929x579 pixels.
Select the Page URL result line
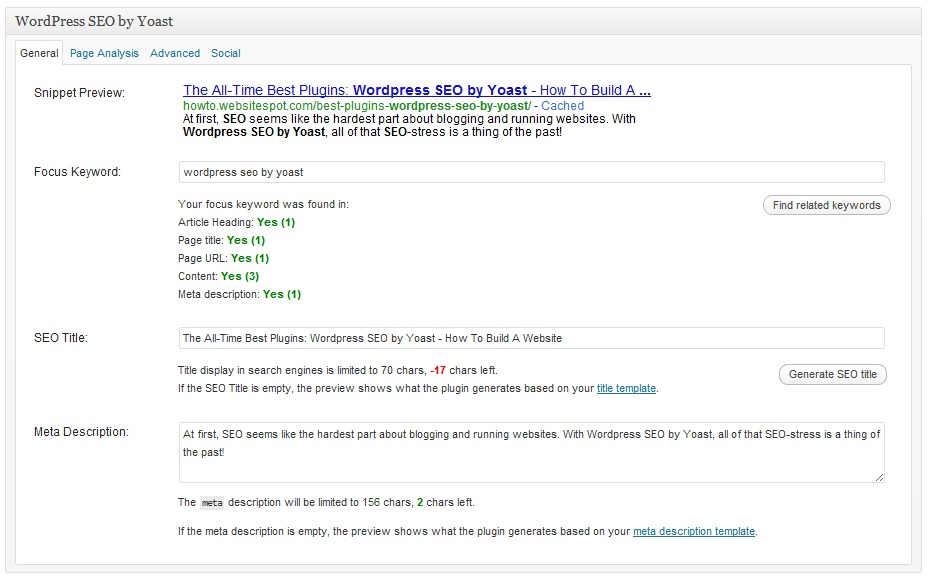tap(223, 258)
